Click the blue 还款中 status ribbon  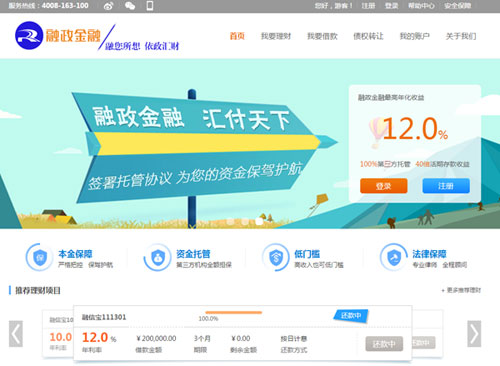click(351, 315)
